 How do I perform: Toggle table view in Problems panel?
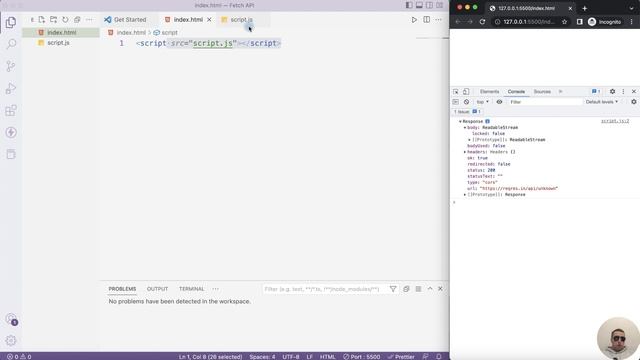click(418, 289)
